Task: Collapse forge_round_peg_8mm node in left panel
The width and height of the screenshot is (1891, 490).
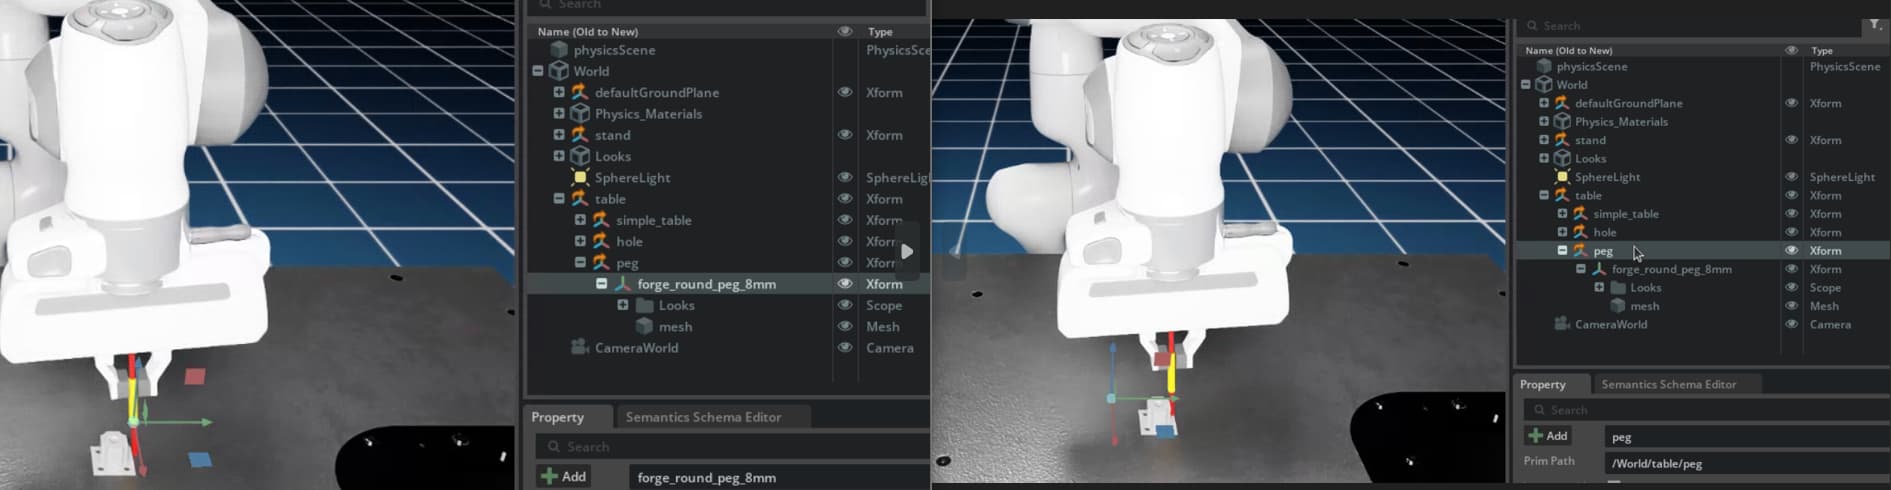Action: [601, 284]
